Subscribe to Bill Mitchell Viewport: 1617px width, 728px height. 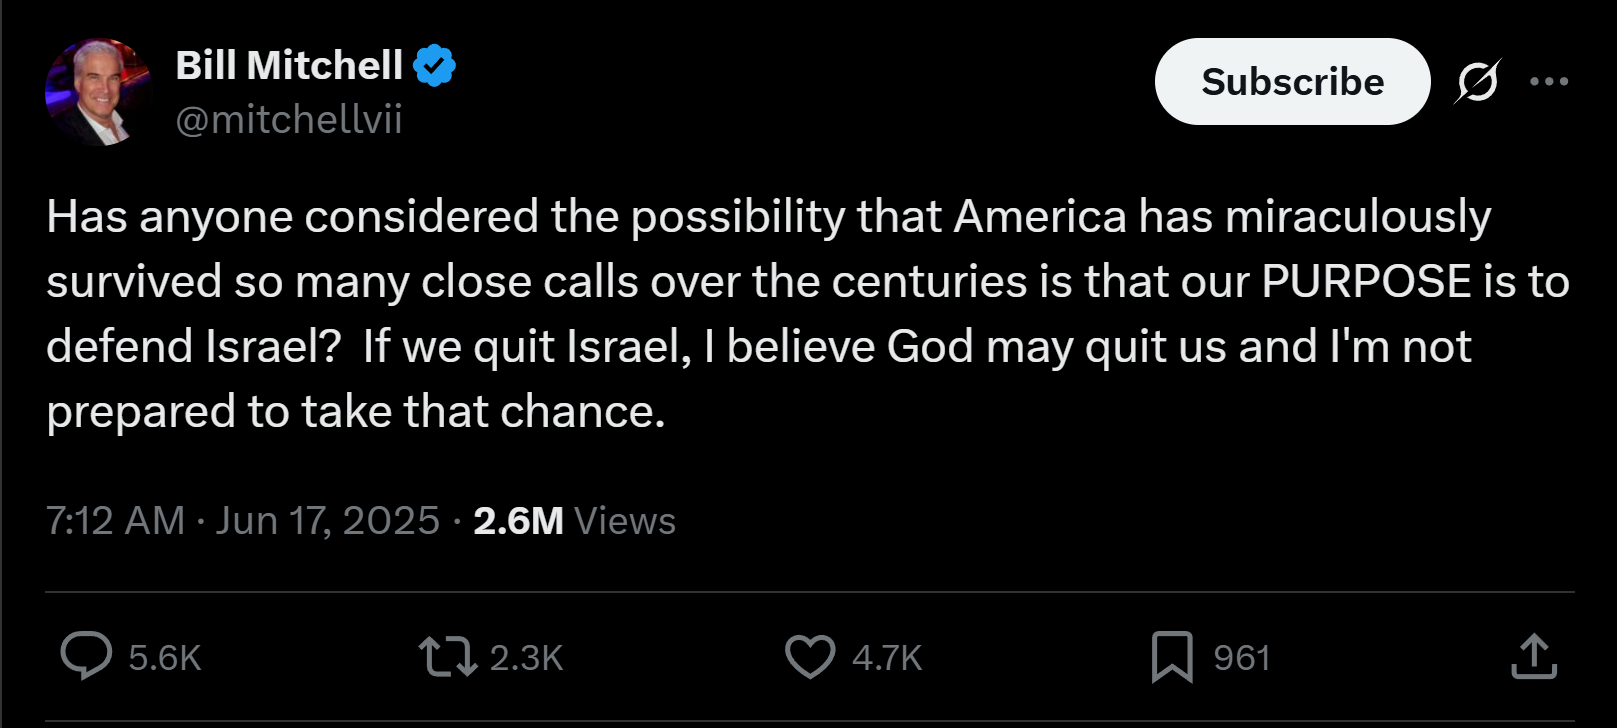[1292, 82]
